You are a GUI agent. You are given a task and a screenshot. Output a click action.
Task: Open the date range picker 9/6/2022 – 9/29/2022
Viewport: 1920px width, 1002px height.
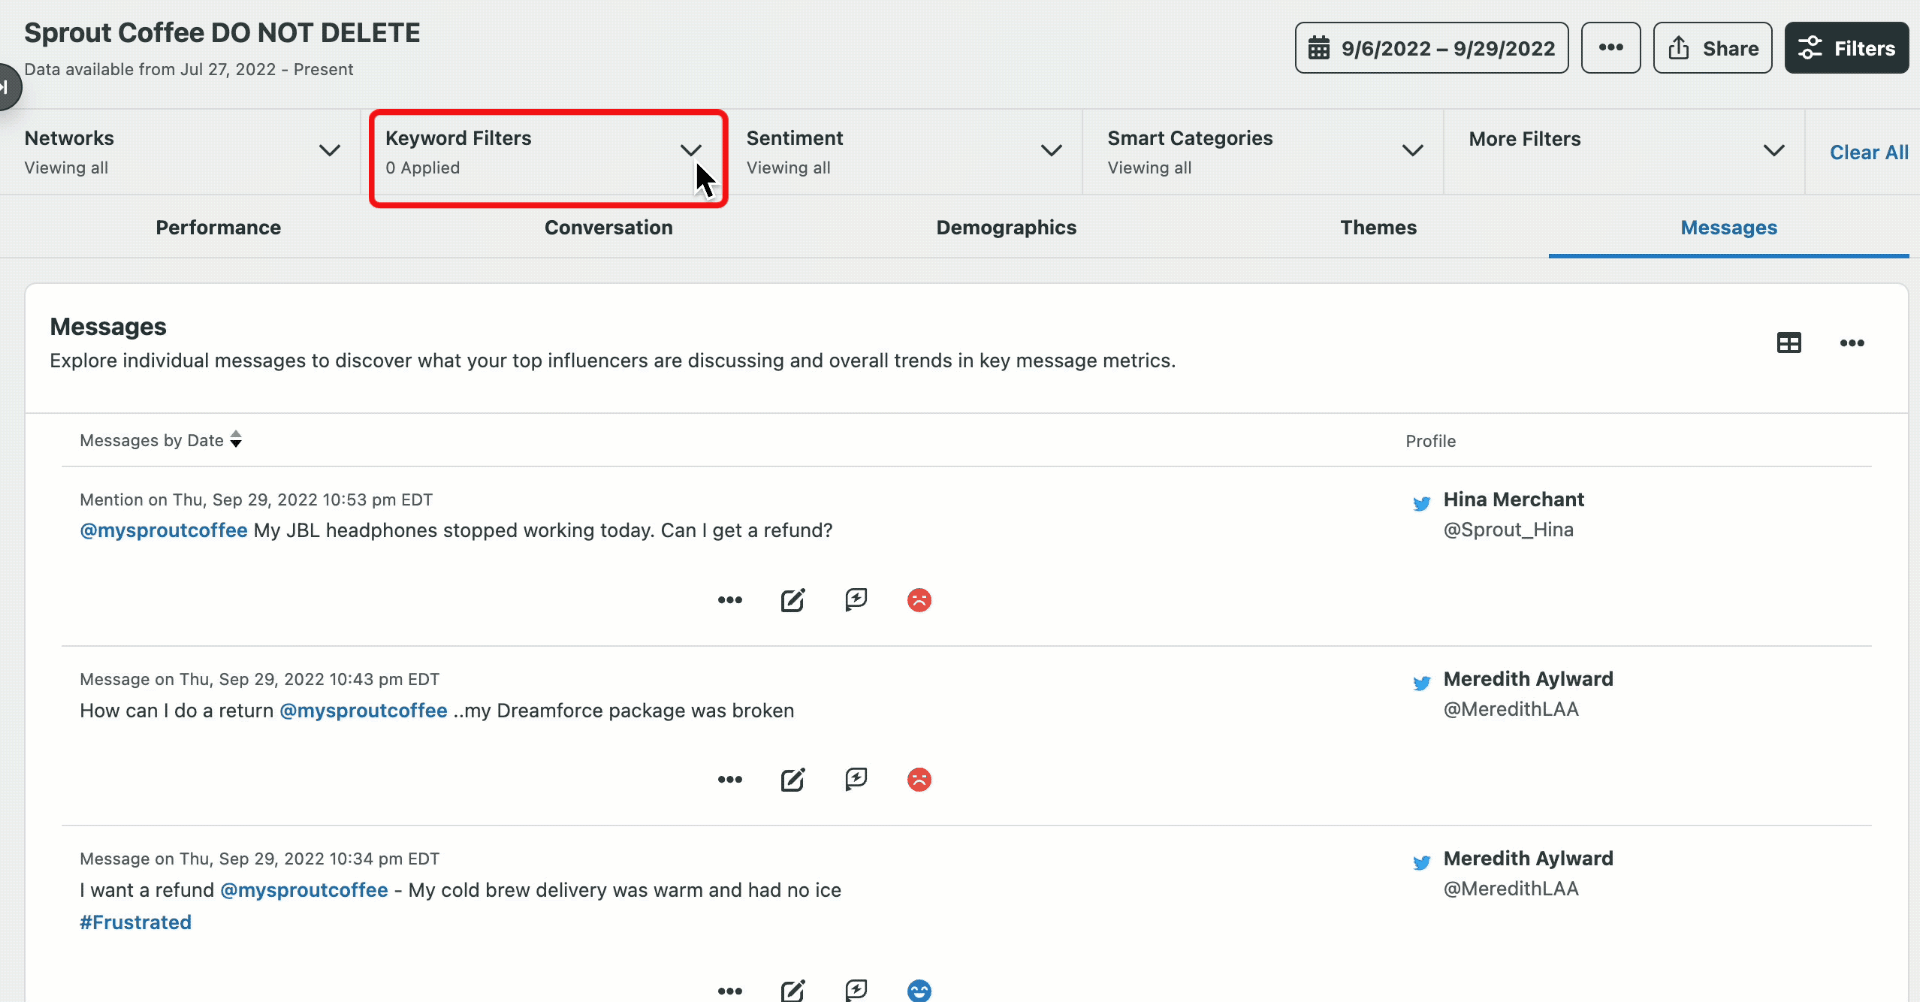(x=1431, y=48)
